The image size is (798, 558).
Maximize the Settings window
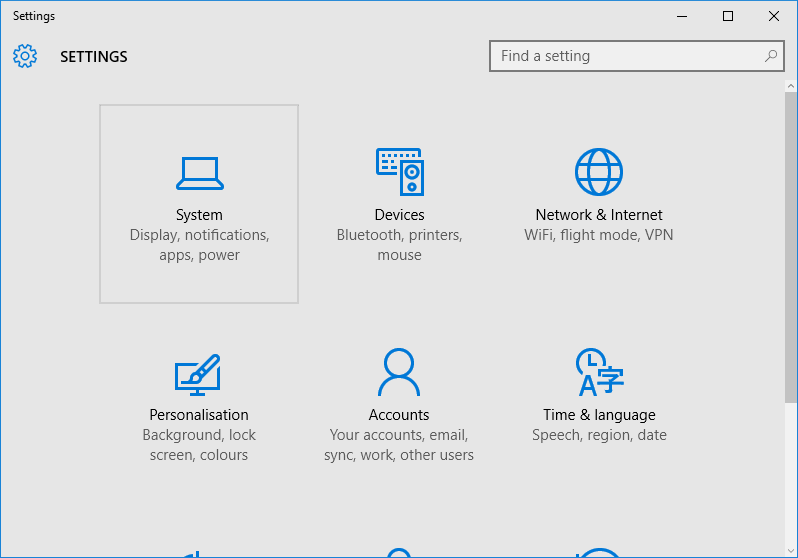click(728, 16)
